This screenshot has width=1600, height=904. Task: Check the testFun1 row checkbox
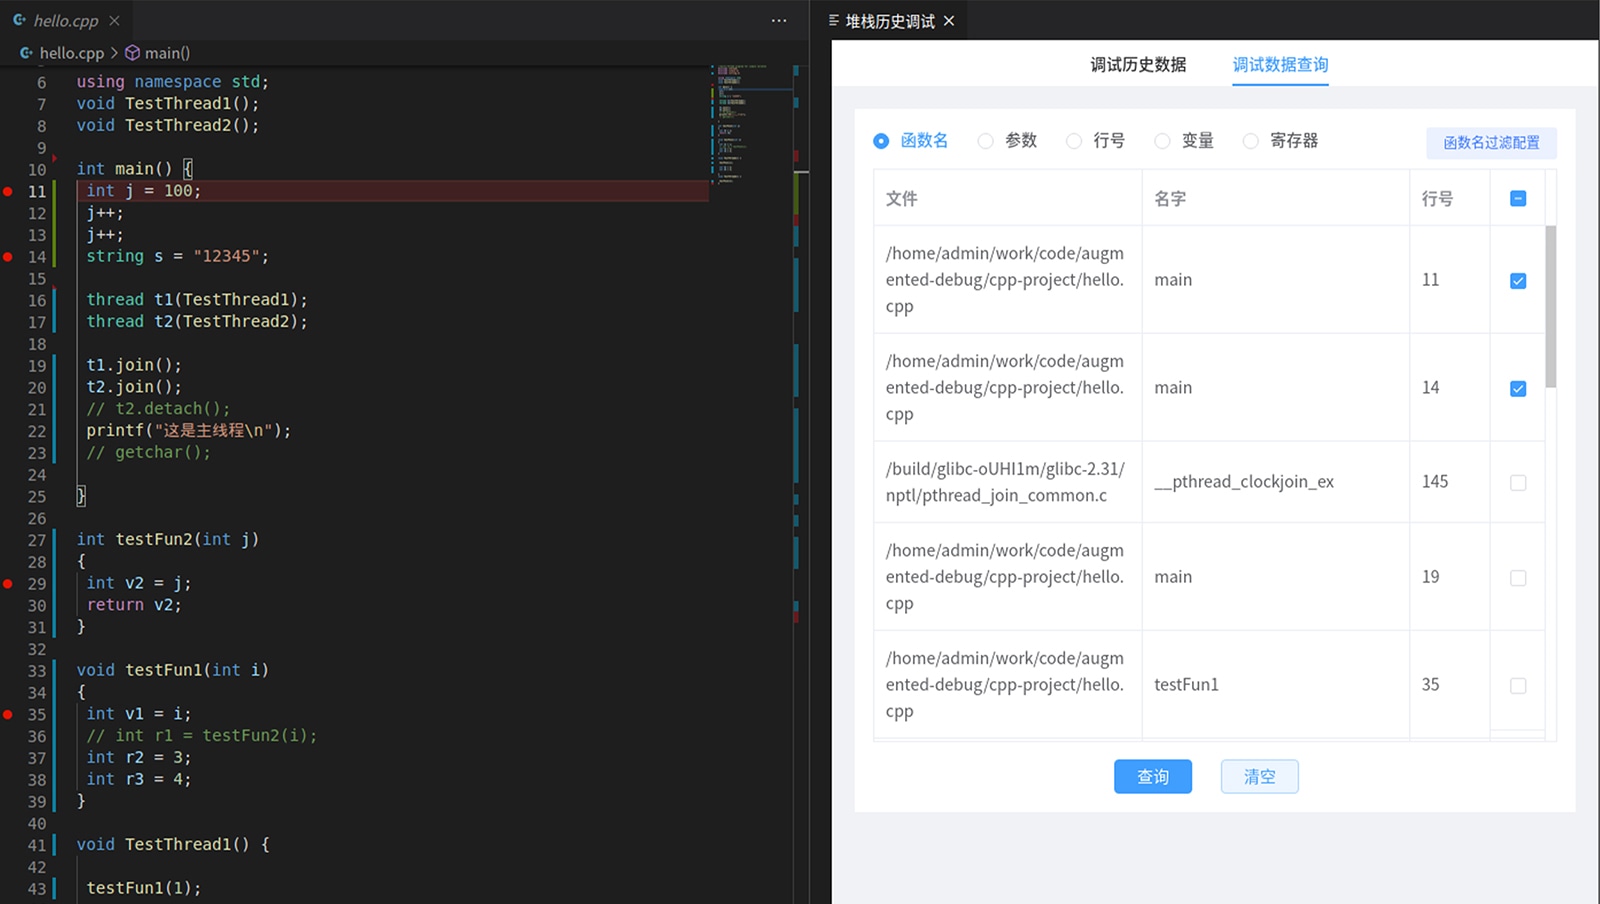[1518, 686]
